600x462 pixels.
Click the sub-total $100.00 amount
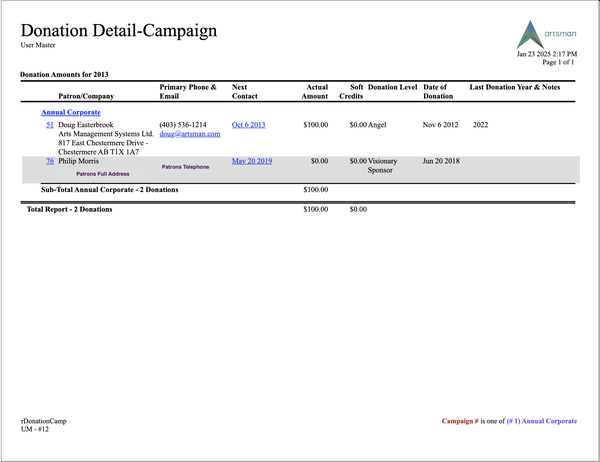click(x=316, y=190)
